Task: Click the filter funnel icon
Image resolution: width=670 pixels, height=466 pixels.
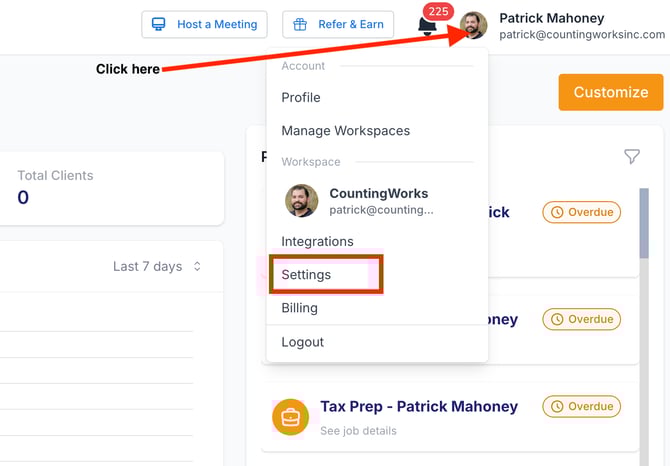Action: (x=632, y=156)
